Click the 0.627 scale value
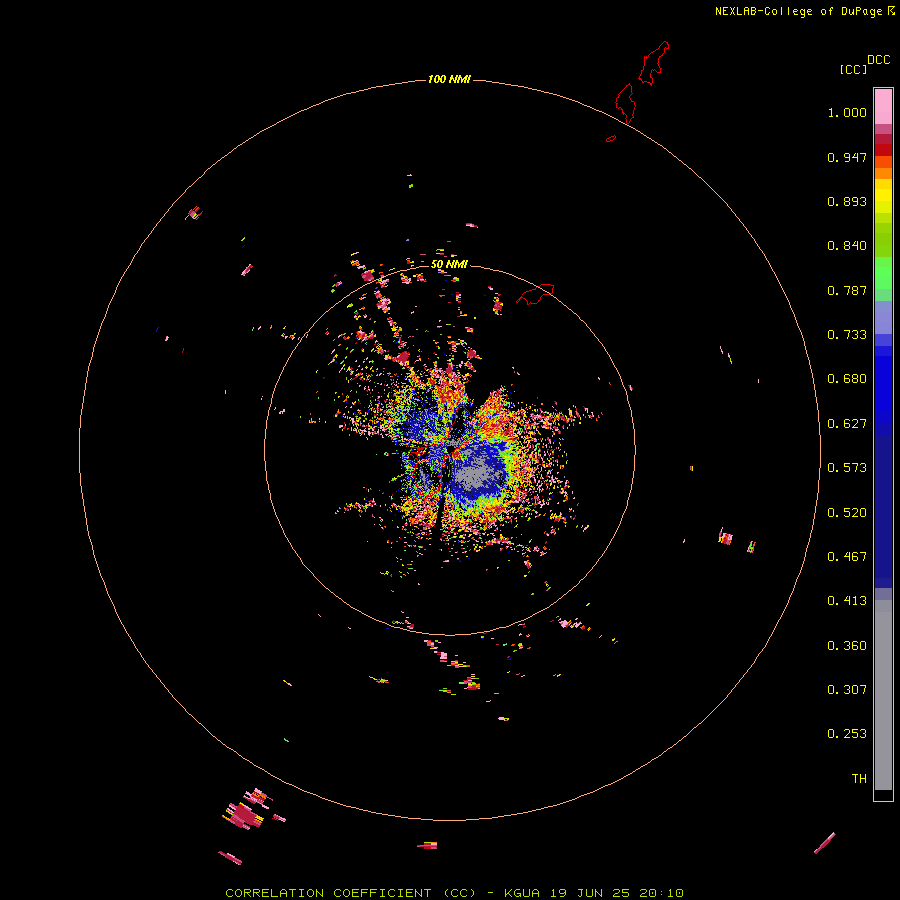Screen dimensions: 900x900 point(847,424)
